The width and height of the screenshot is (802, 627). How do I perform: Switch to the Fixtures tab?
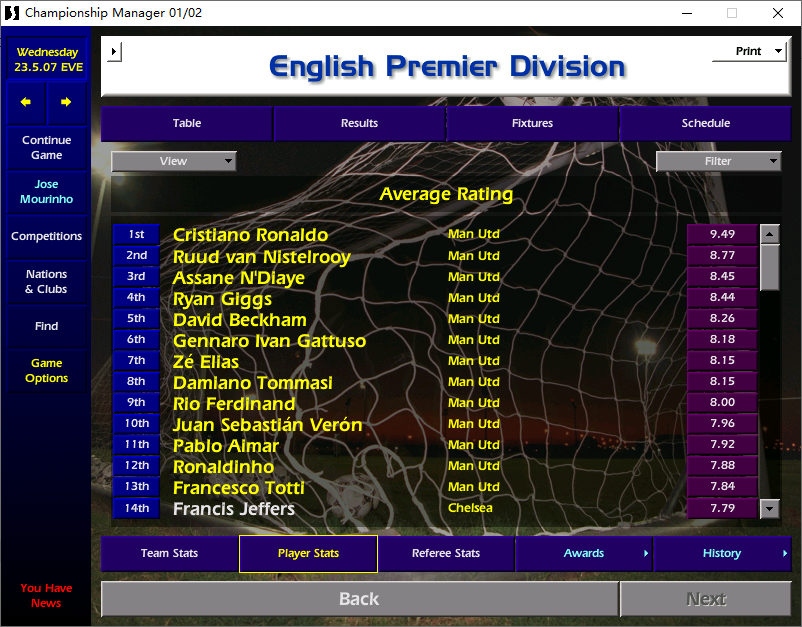[532, 123]
